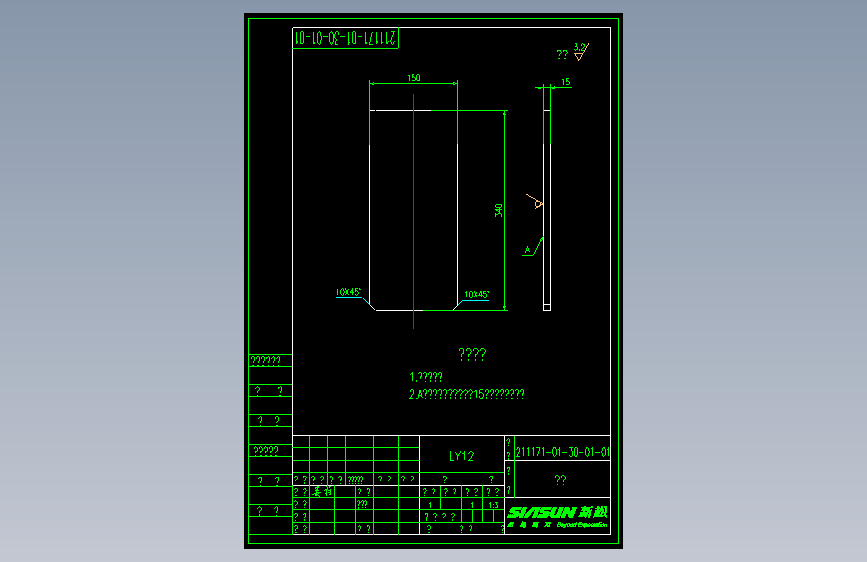Click the note line starting with 2.A

point(467,394)
